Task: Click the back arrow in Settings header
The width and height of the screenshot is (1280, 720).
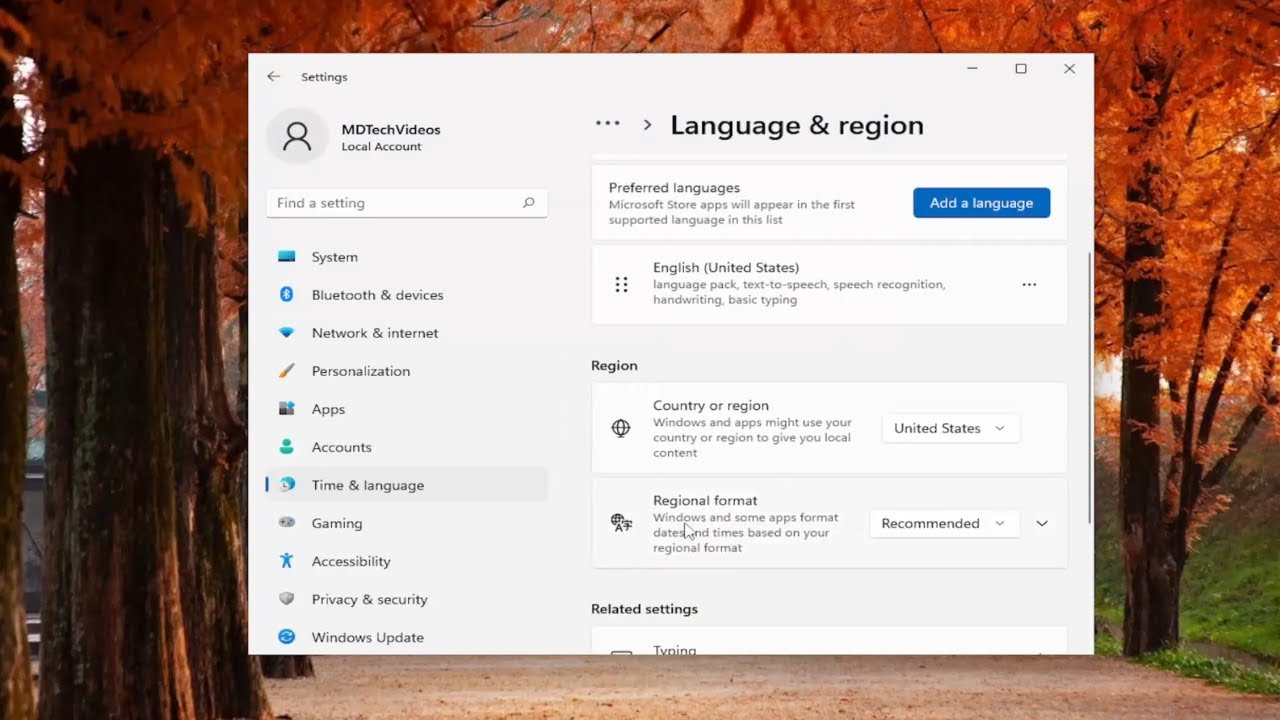Action: coord(273,77)
